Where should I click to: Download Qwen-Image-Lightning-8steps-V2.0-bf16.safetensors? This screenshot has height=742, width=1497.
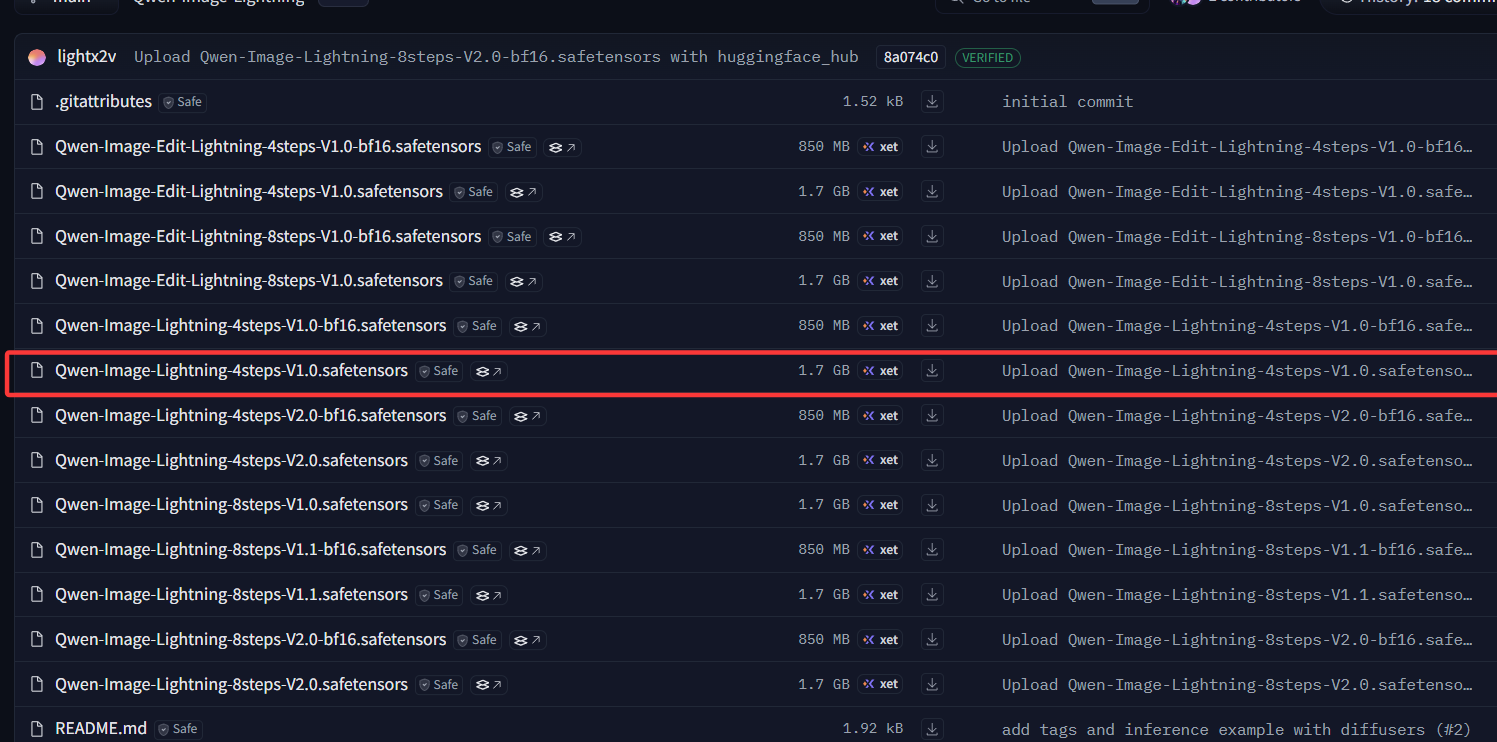[x=932, y=640]
